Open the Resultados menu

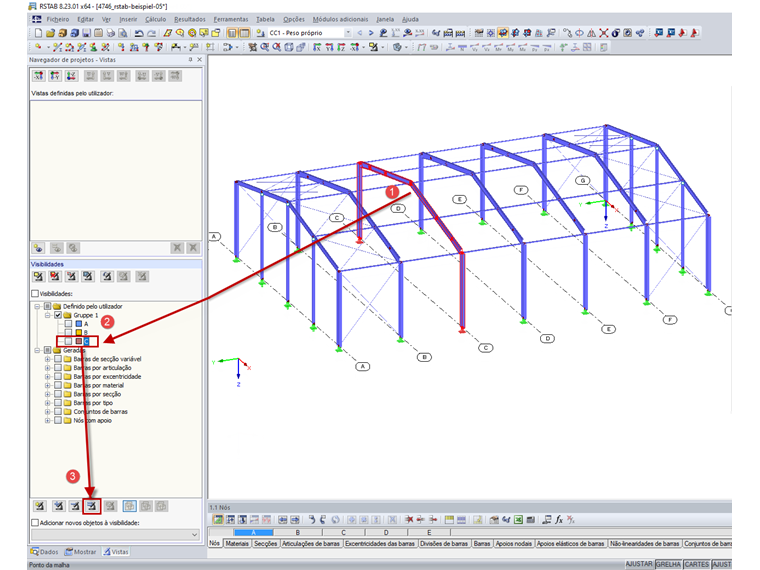[190, 19]
